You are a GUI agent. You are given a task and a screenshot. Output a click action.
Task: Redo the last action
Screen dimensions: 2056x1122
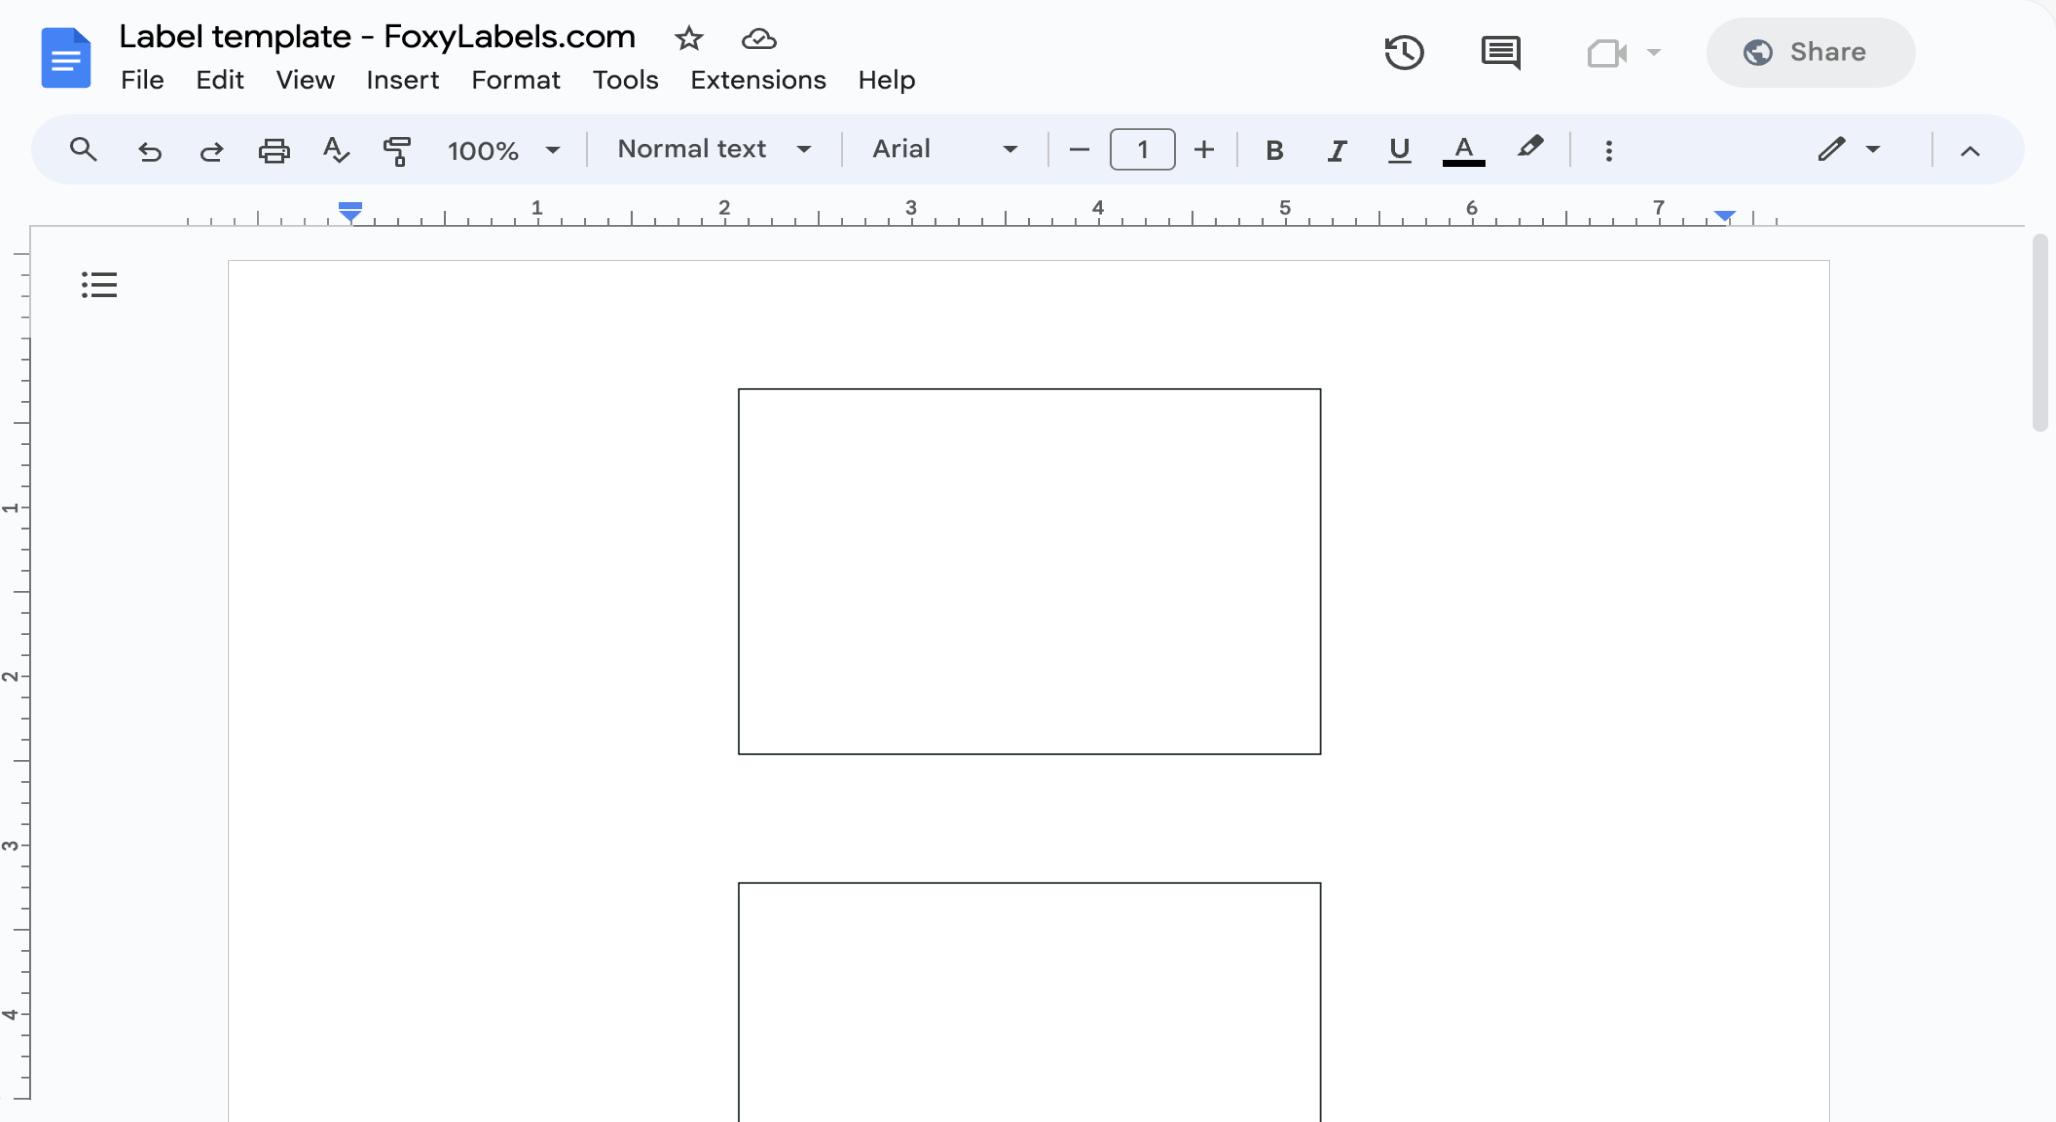click(x=211, y=151)
